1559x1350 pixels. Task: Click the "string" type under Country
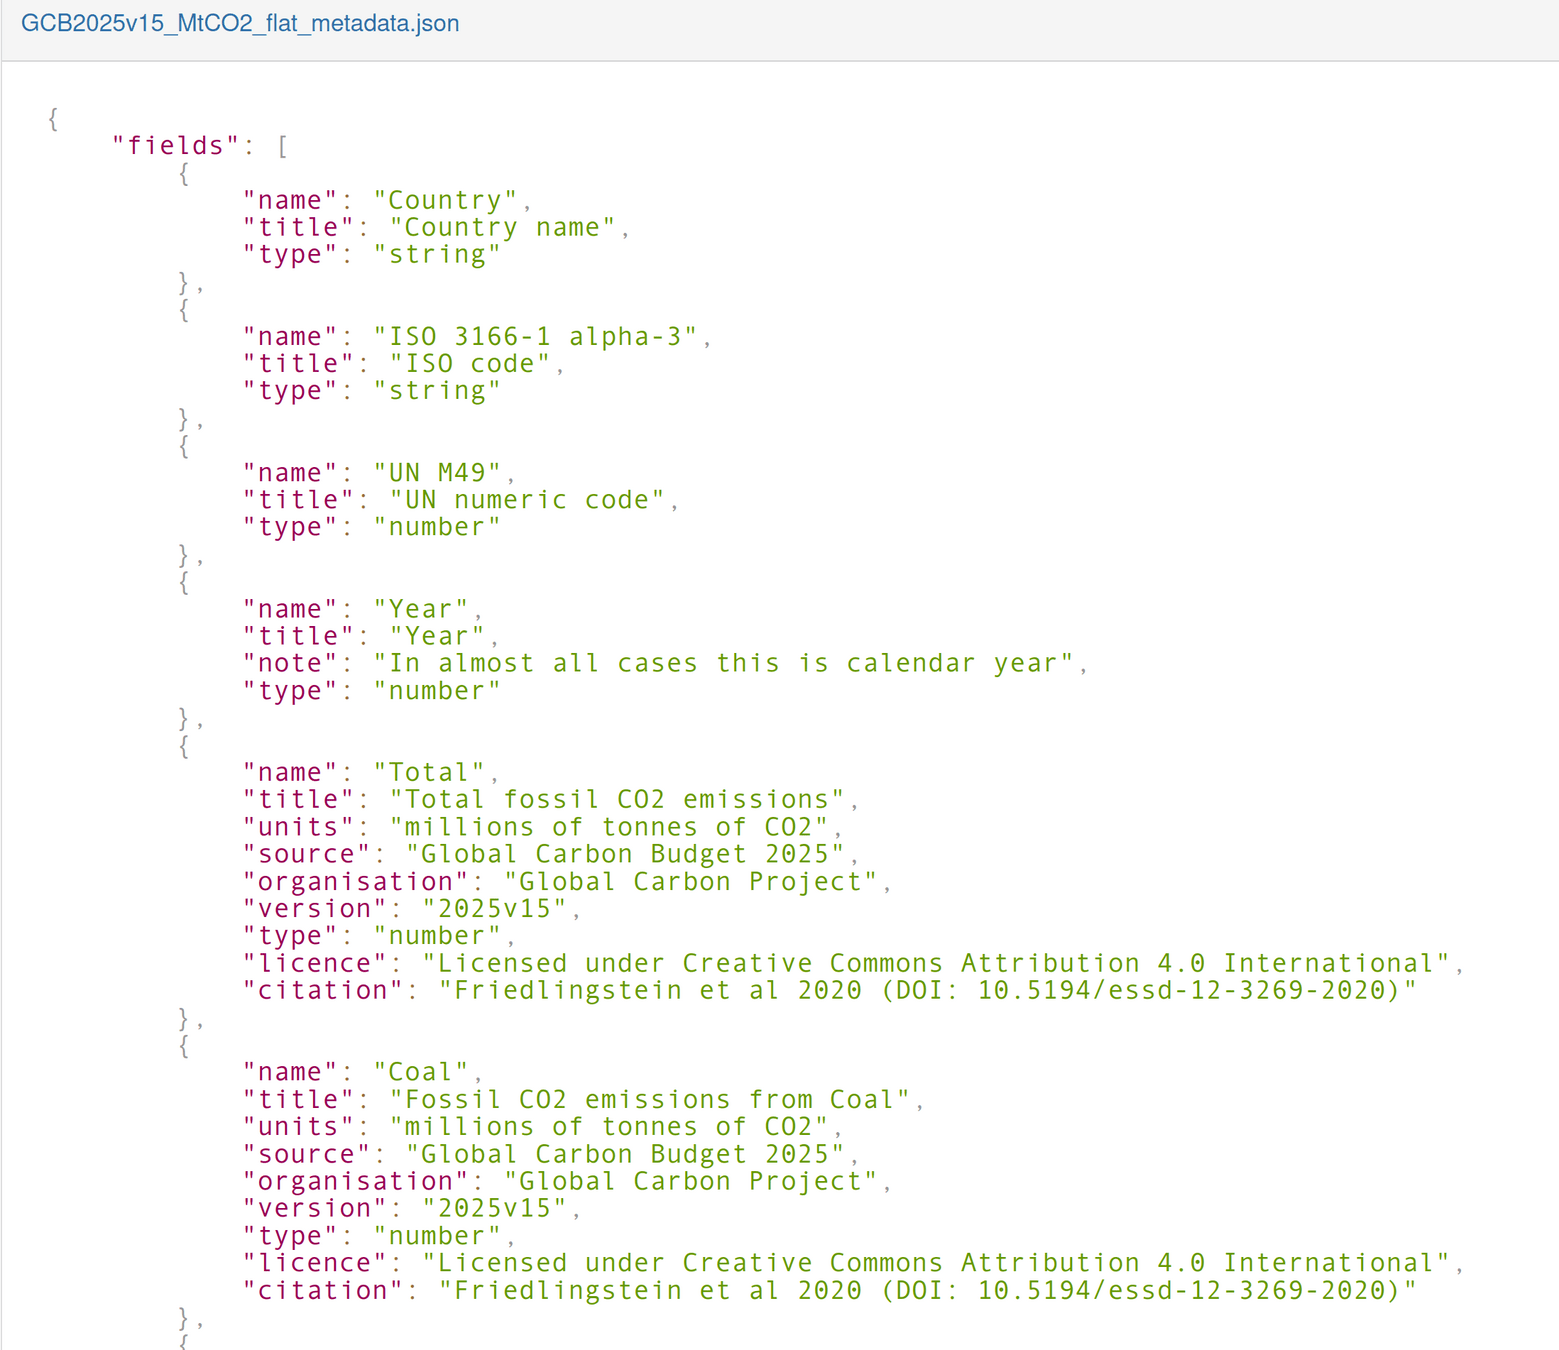pos(437,254)
